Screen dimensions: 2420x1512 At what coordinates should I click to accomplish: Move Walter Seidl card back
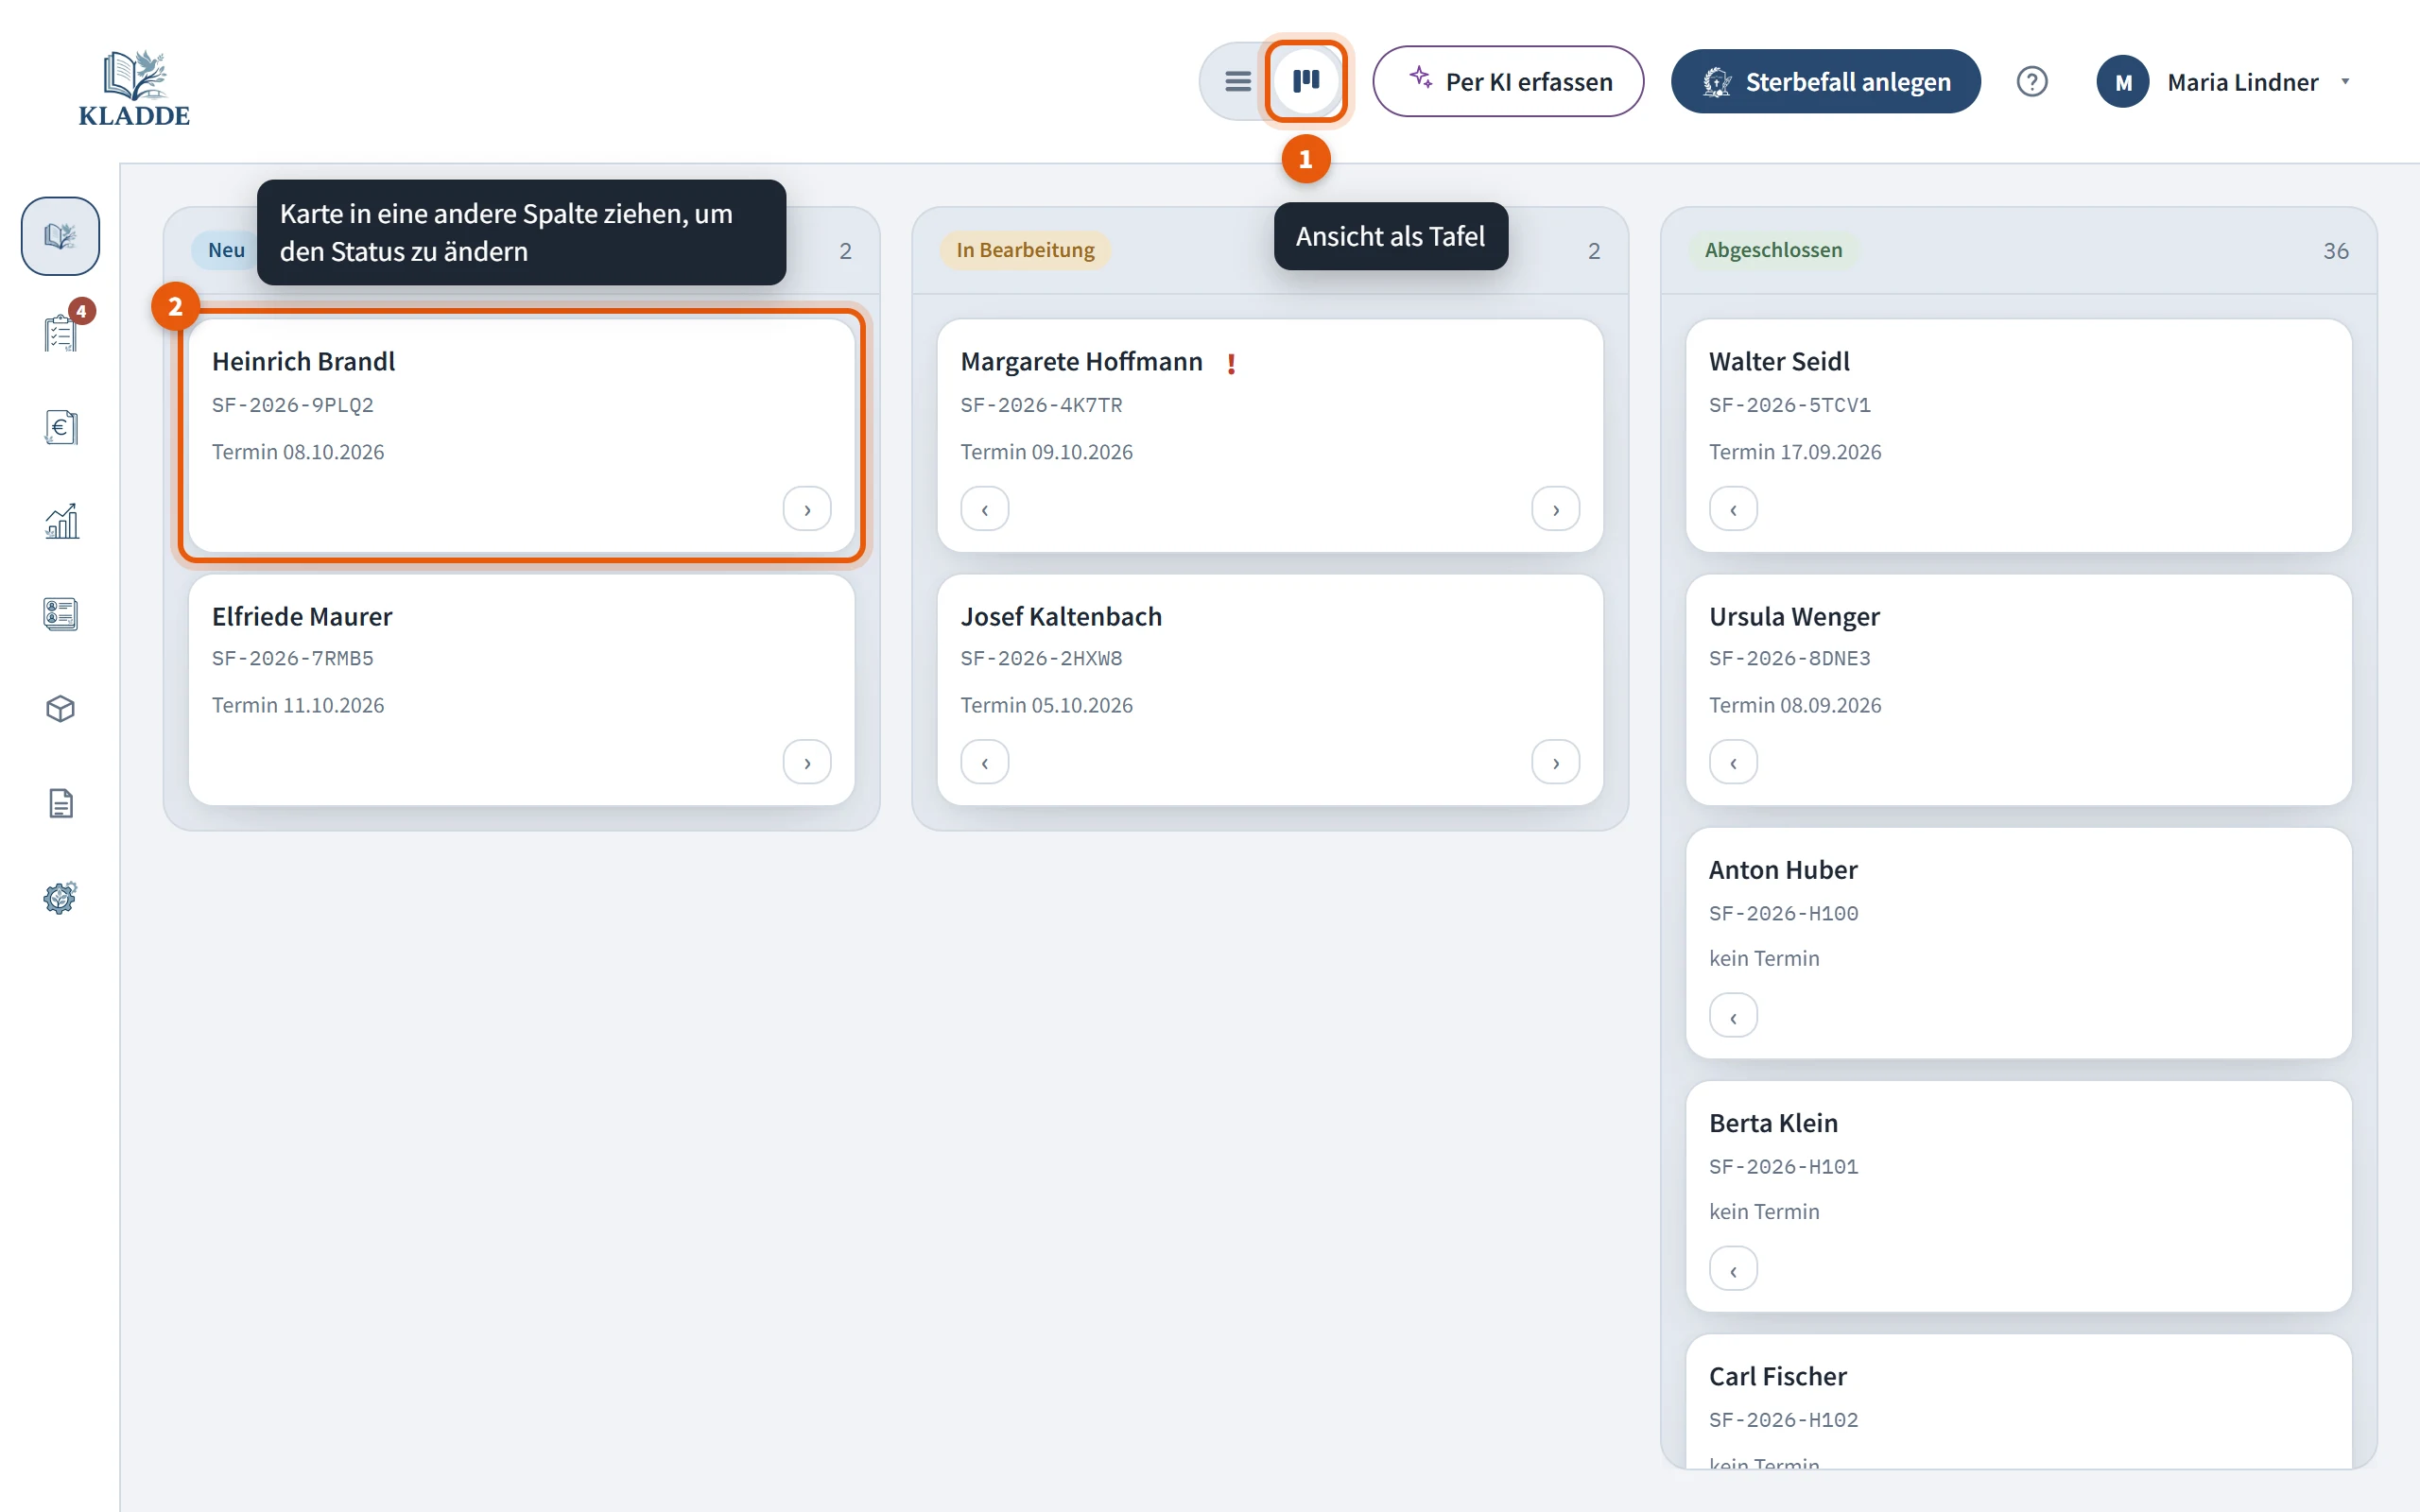click(x=1733, y=509)
